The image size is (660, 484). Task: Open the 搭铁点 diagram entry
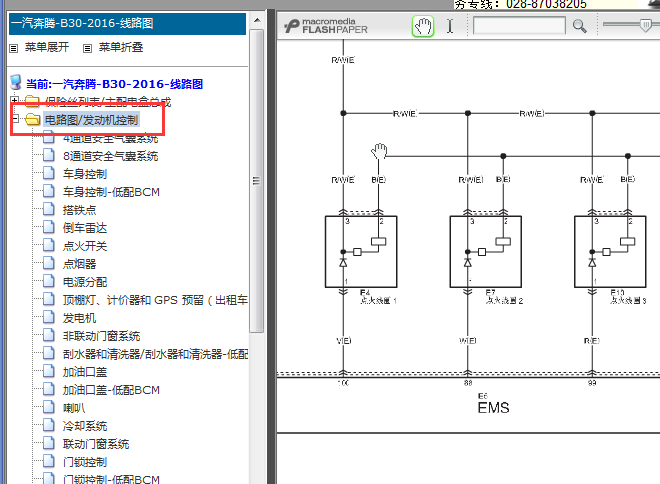pos(79,210)
